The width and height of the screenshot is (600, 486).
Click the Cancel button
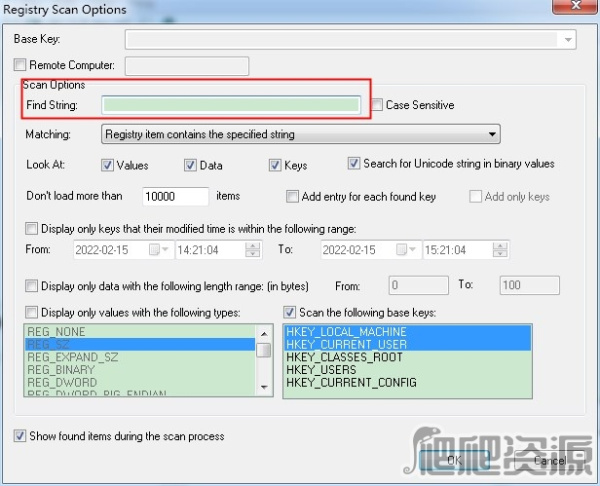pos(550,460)
